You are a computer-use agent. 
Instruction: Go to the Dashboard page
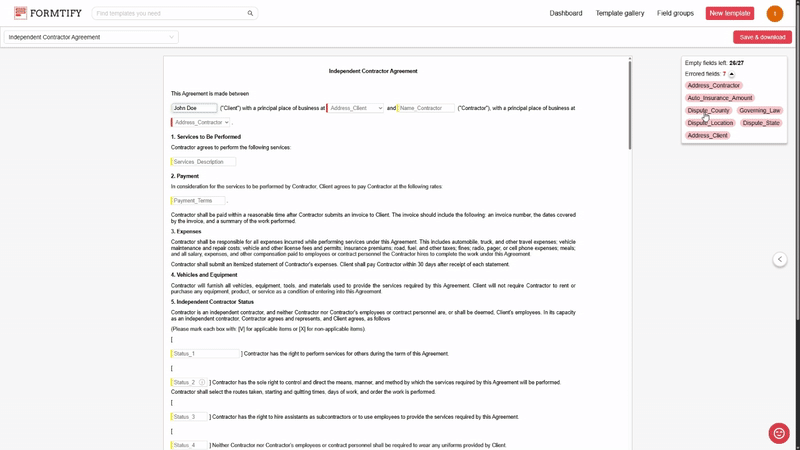click(x=566, y=14)
